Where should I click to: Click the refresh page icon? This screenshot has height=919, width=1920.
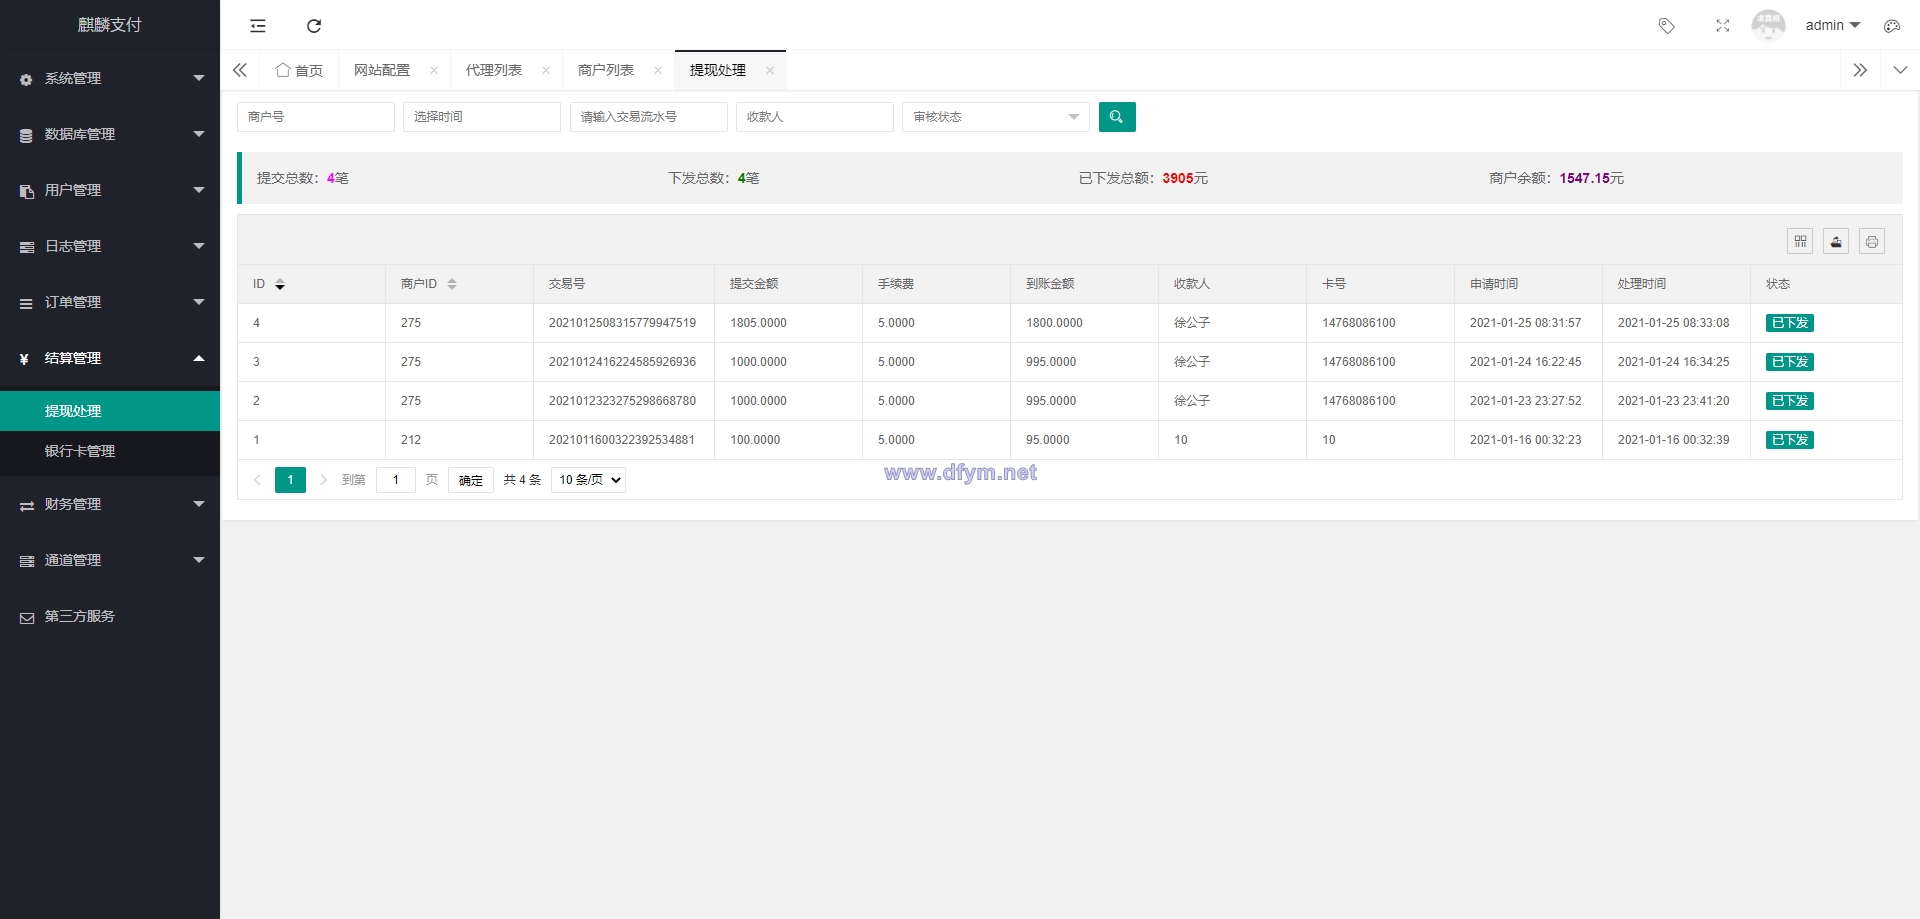point(314,26)
